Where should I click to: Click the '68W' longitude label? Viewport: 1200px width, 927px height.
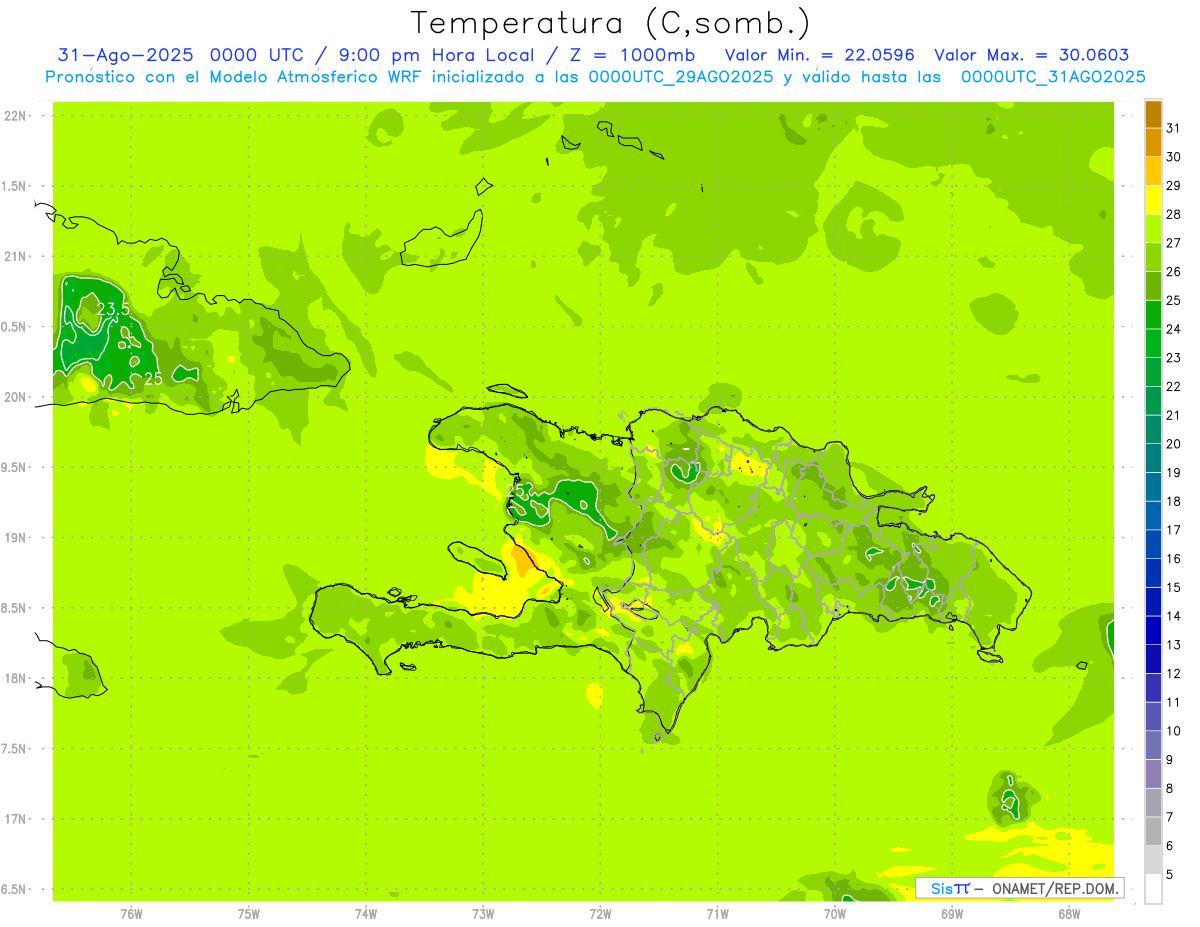pyautogui.click(x=1068, y=913)
